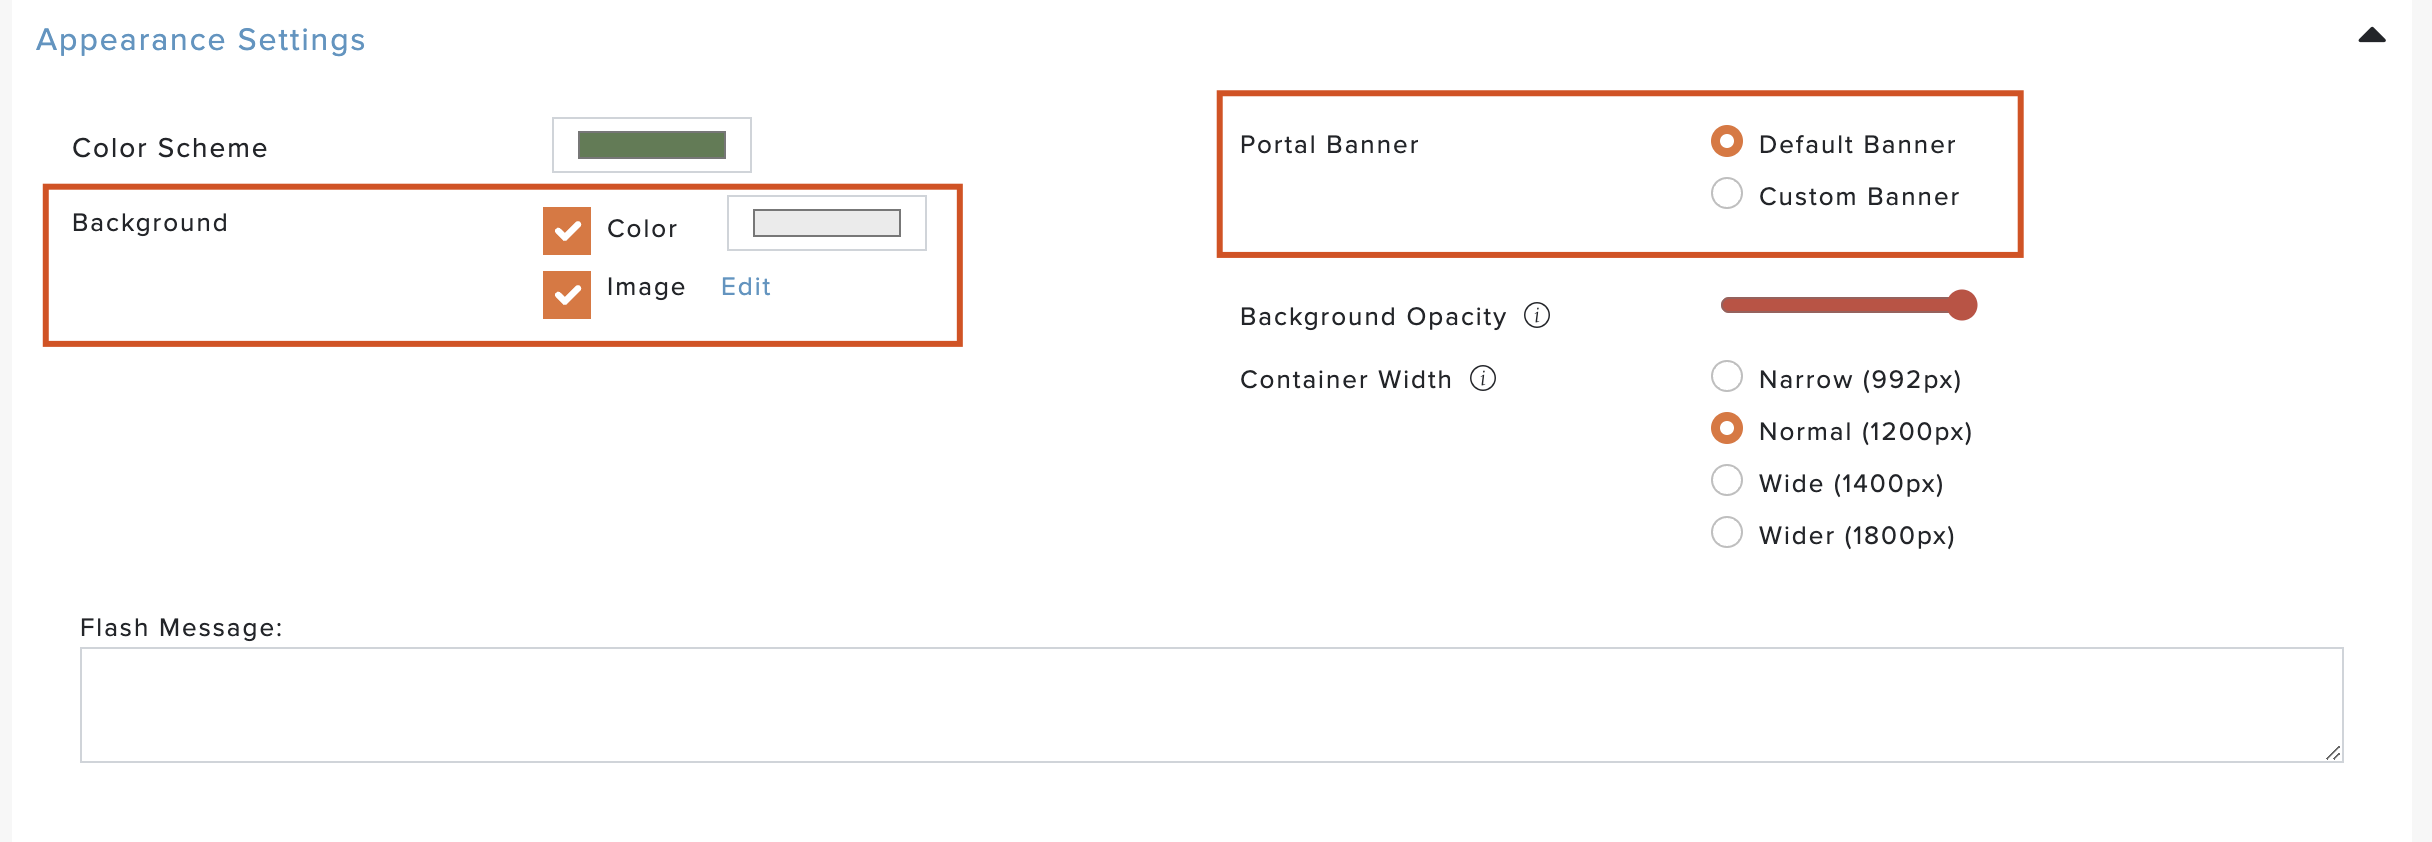Open the Edit link for background image
This screenshot has width=2432, height=842.
pyautogui.click(x=746, y=287)
